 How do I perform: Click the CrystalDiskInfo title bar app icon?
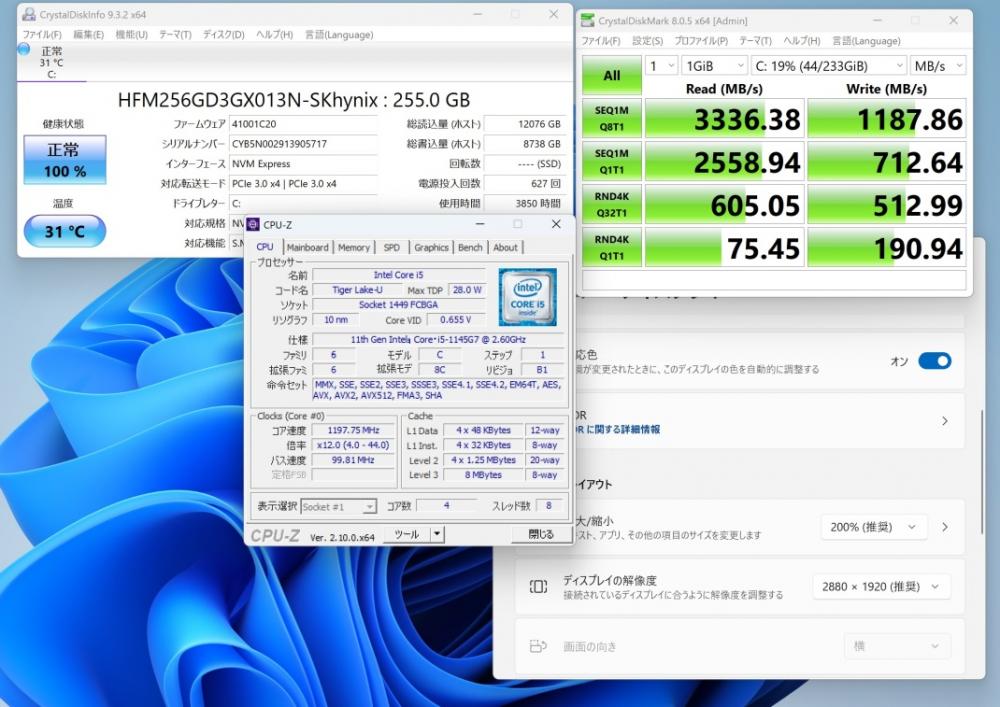(29, 14)
